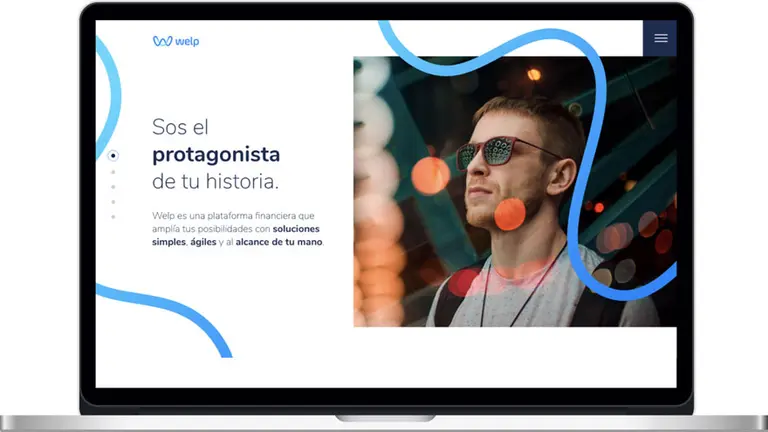The height and width of the screenshot is (432, 768).
Task: Select the active first slide indicator dot
Action: [x=113, y=155]
